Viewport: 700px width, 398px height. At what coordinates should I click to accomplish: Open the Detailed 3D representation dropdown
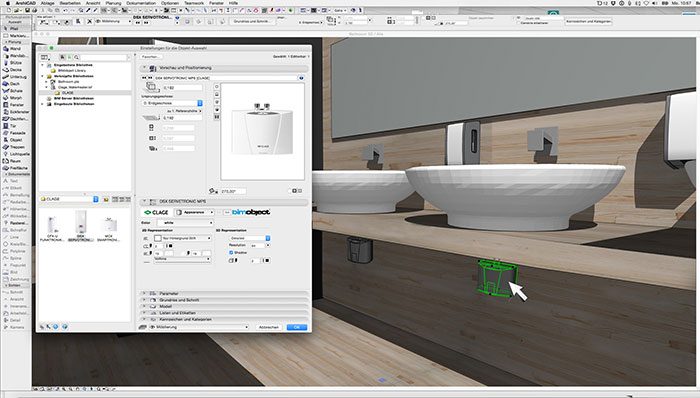(x=250, y=238)
